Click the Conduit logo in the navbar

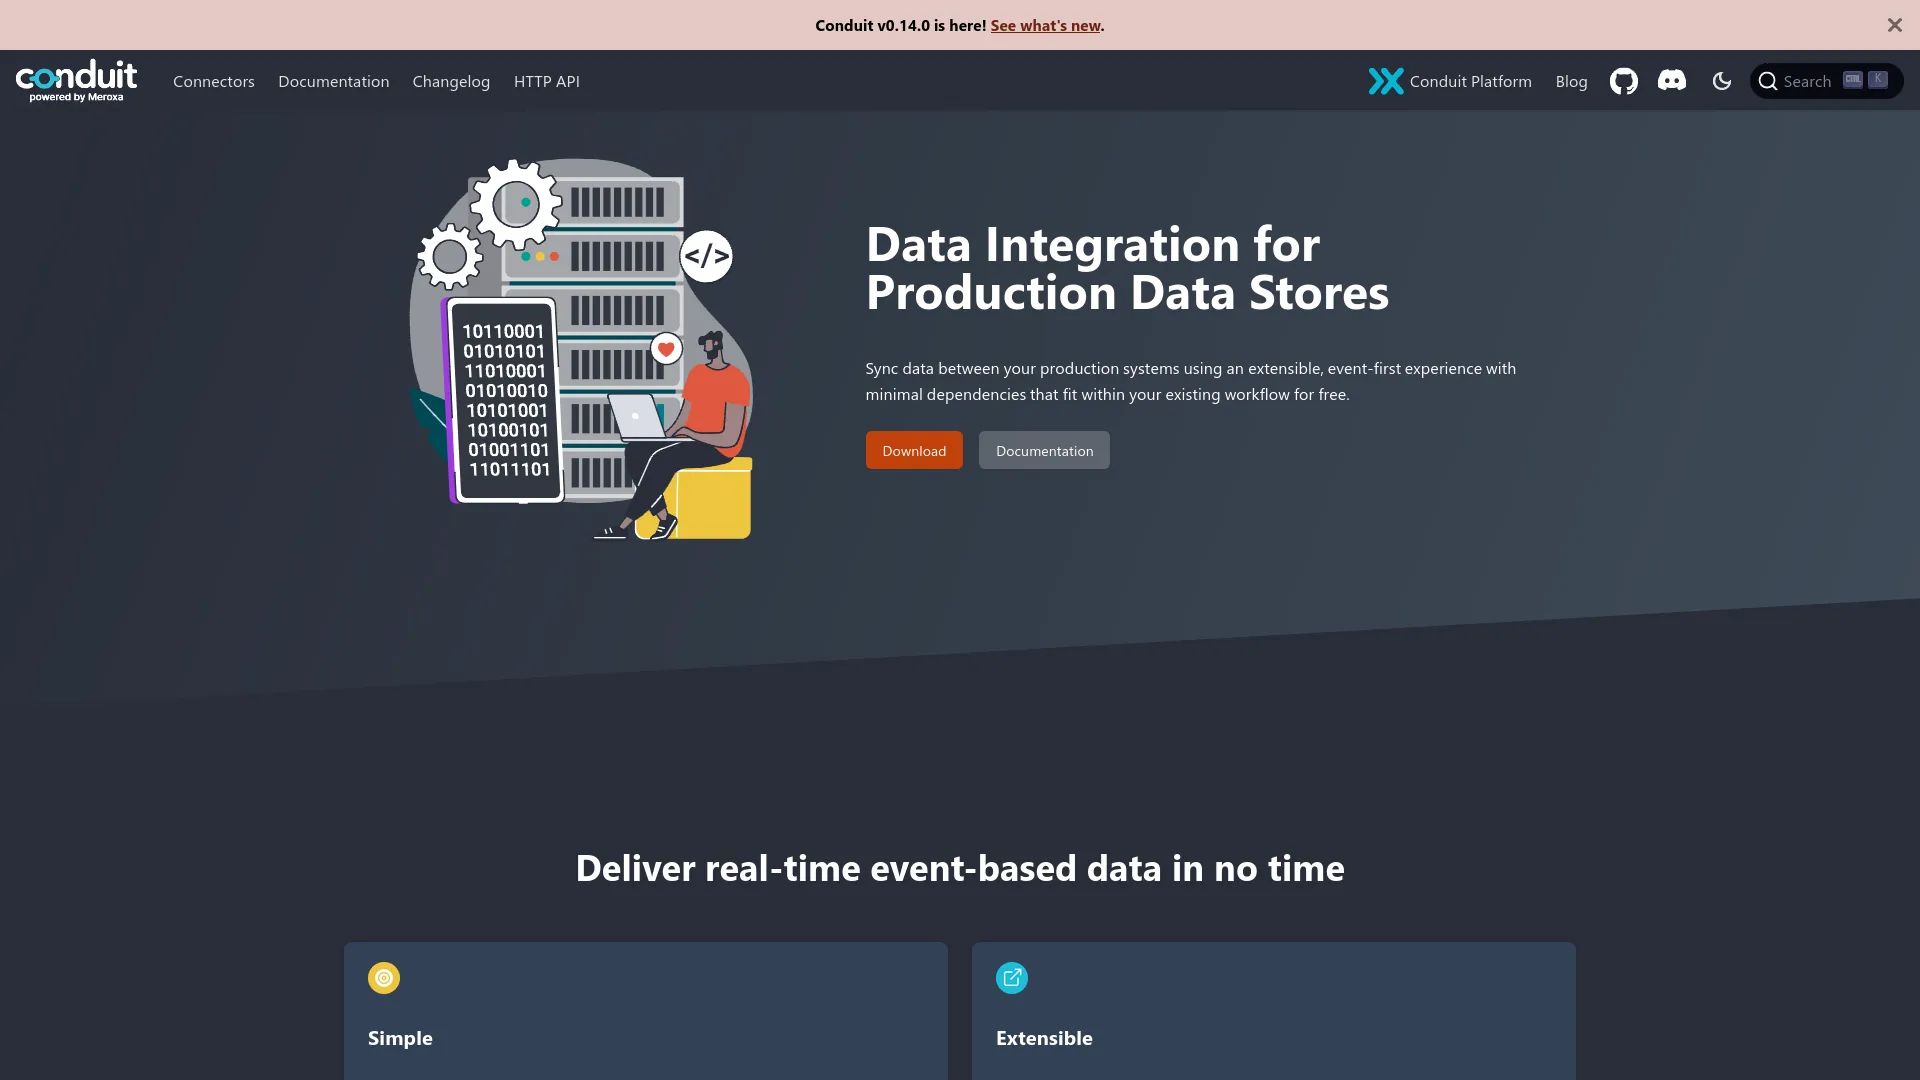[x=76, y=80]
